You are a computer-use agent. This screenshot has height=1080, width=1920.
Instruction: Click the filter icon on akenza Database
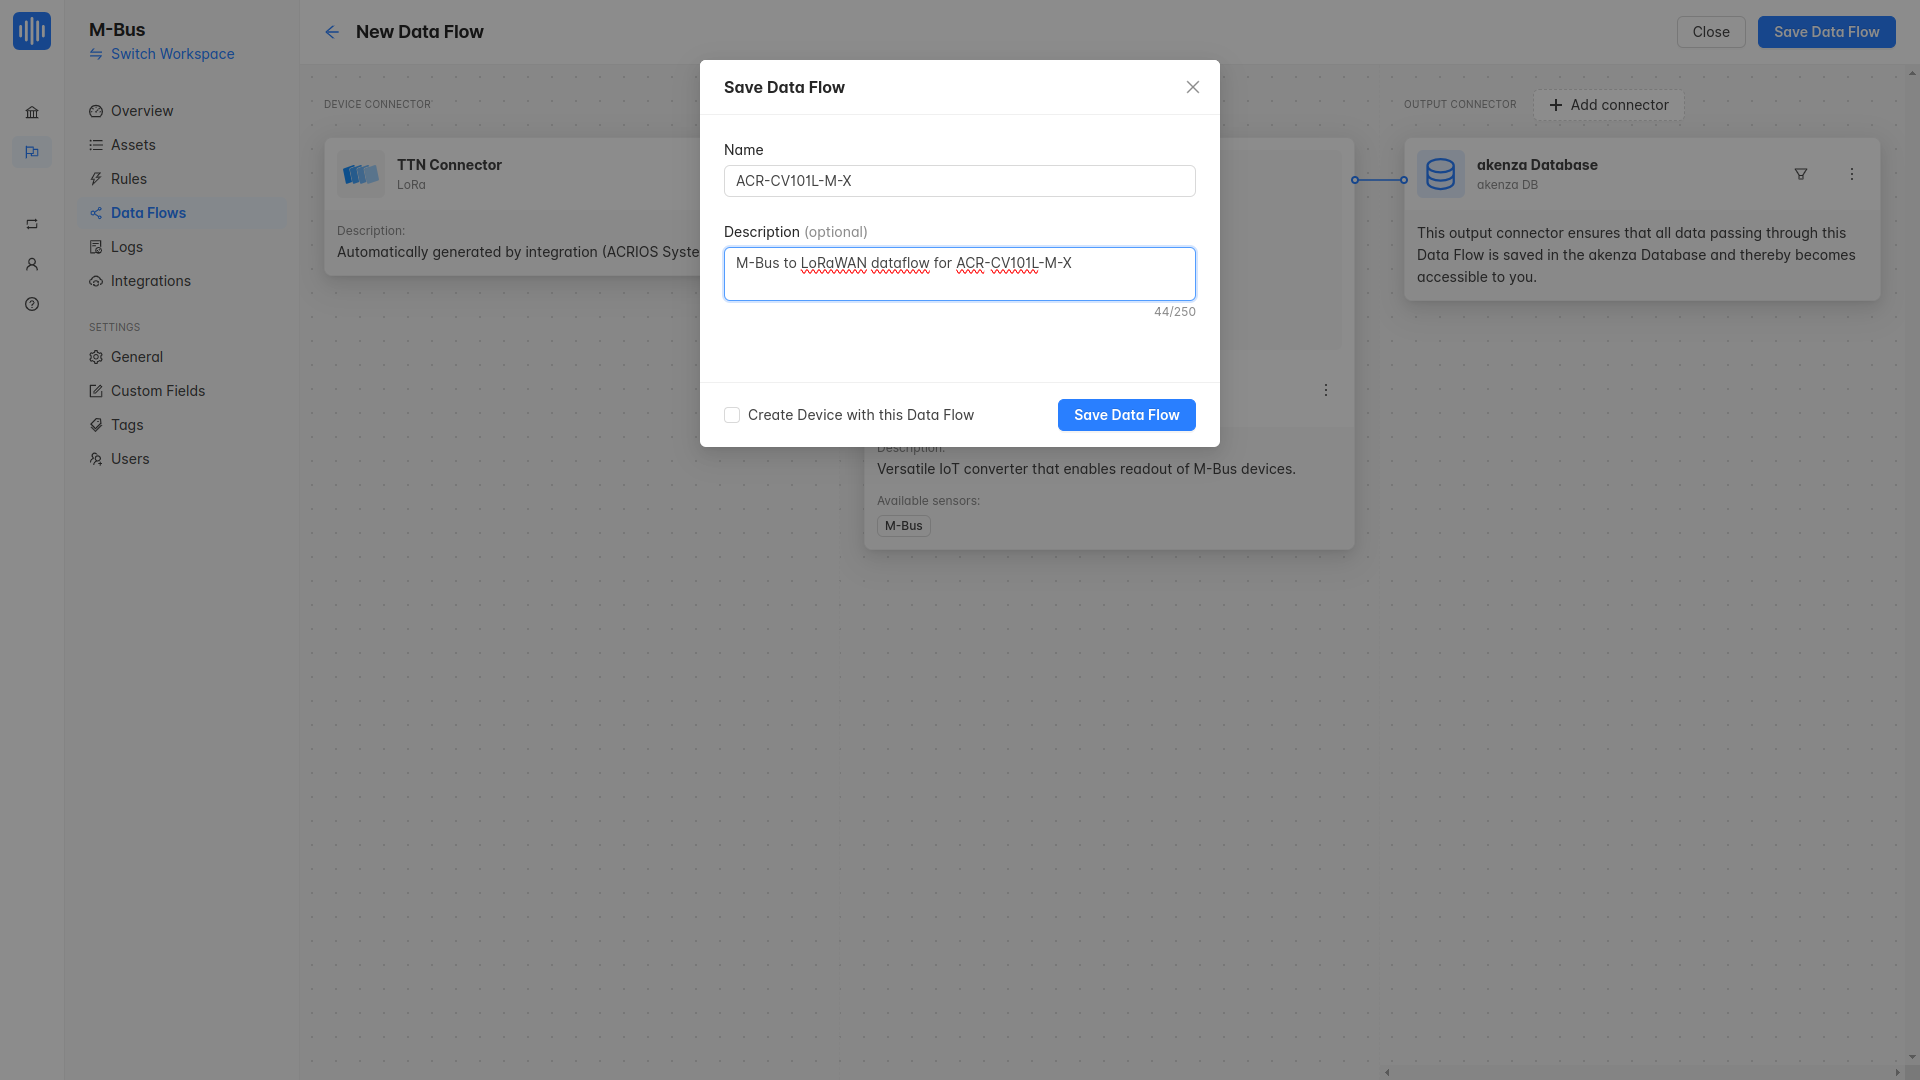pos(1801,174)
